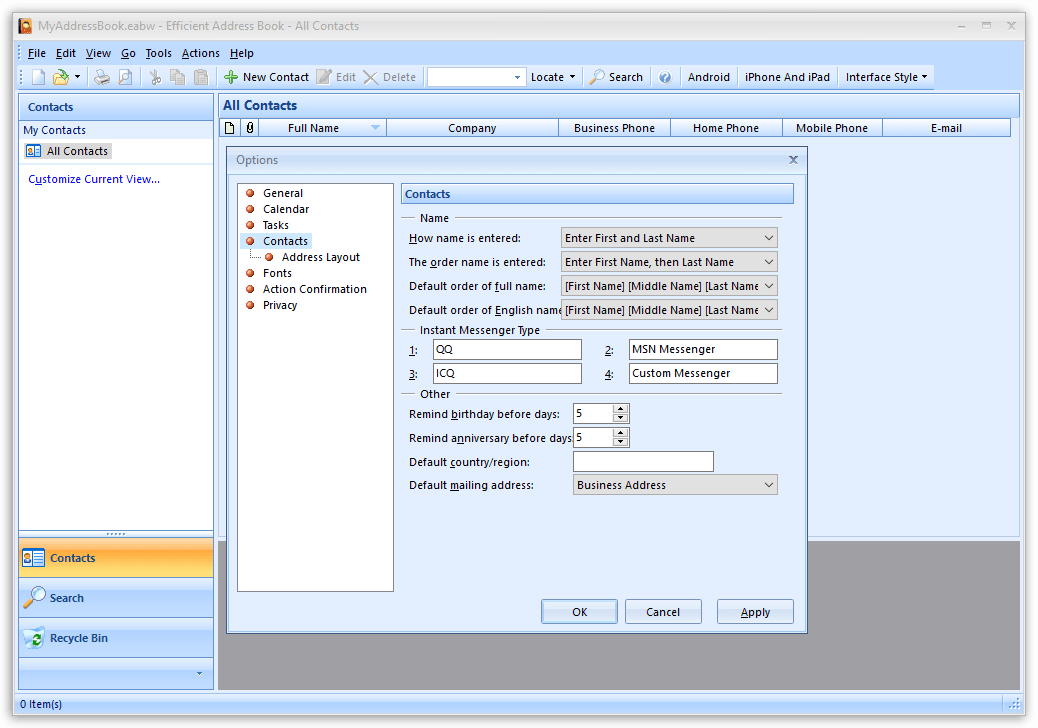Open the Tools menu

tap(158, 53)
